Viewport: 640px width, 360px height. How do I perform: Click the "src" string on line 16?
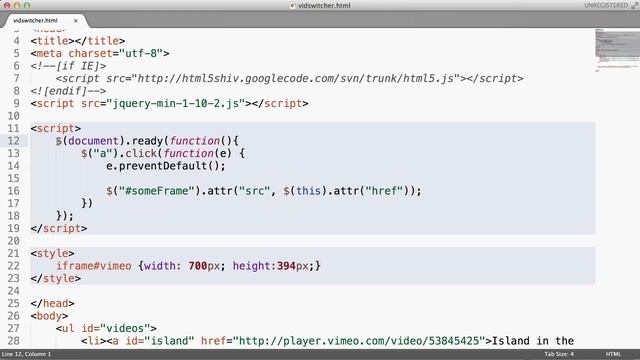pyautogui.click(x=255, y=191)
